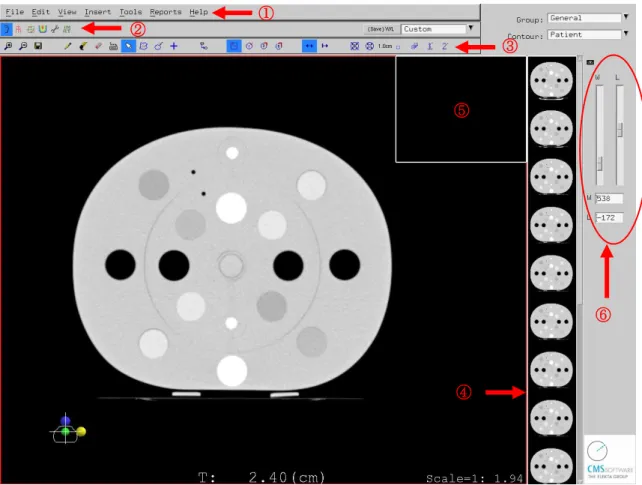Click the small dark icon above the W slider

pyautogui.click(x=590, y=63)
